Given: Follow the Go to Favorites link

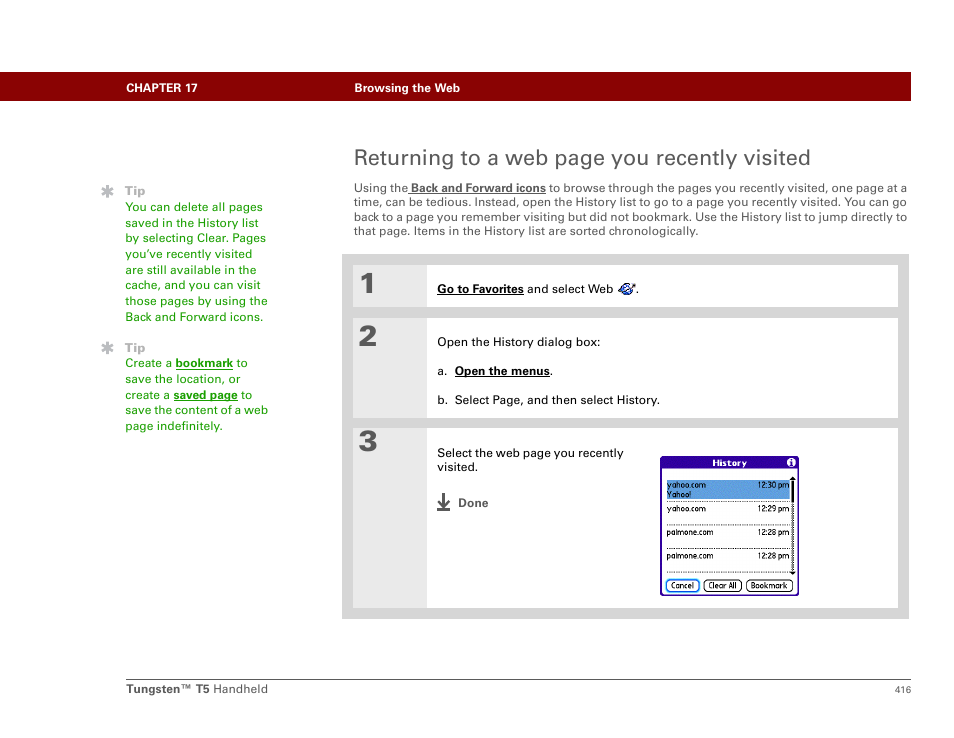Looking at the screenshot, I should (480, 289).
